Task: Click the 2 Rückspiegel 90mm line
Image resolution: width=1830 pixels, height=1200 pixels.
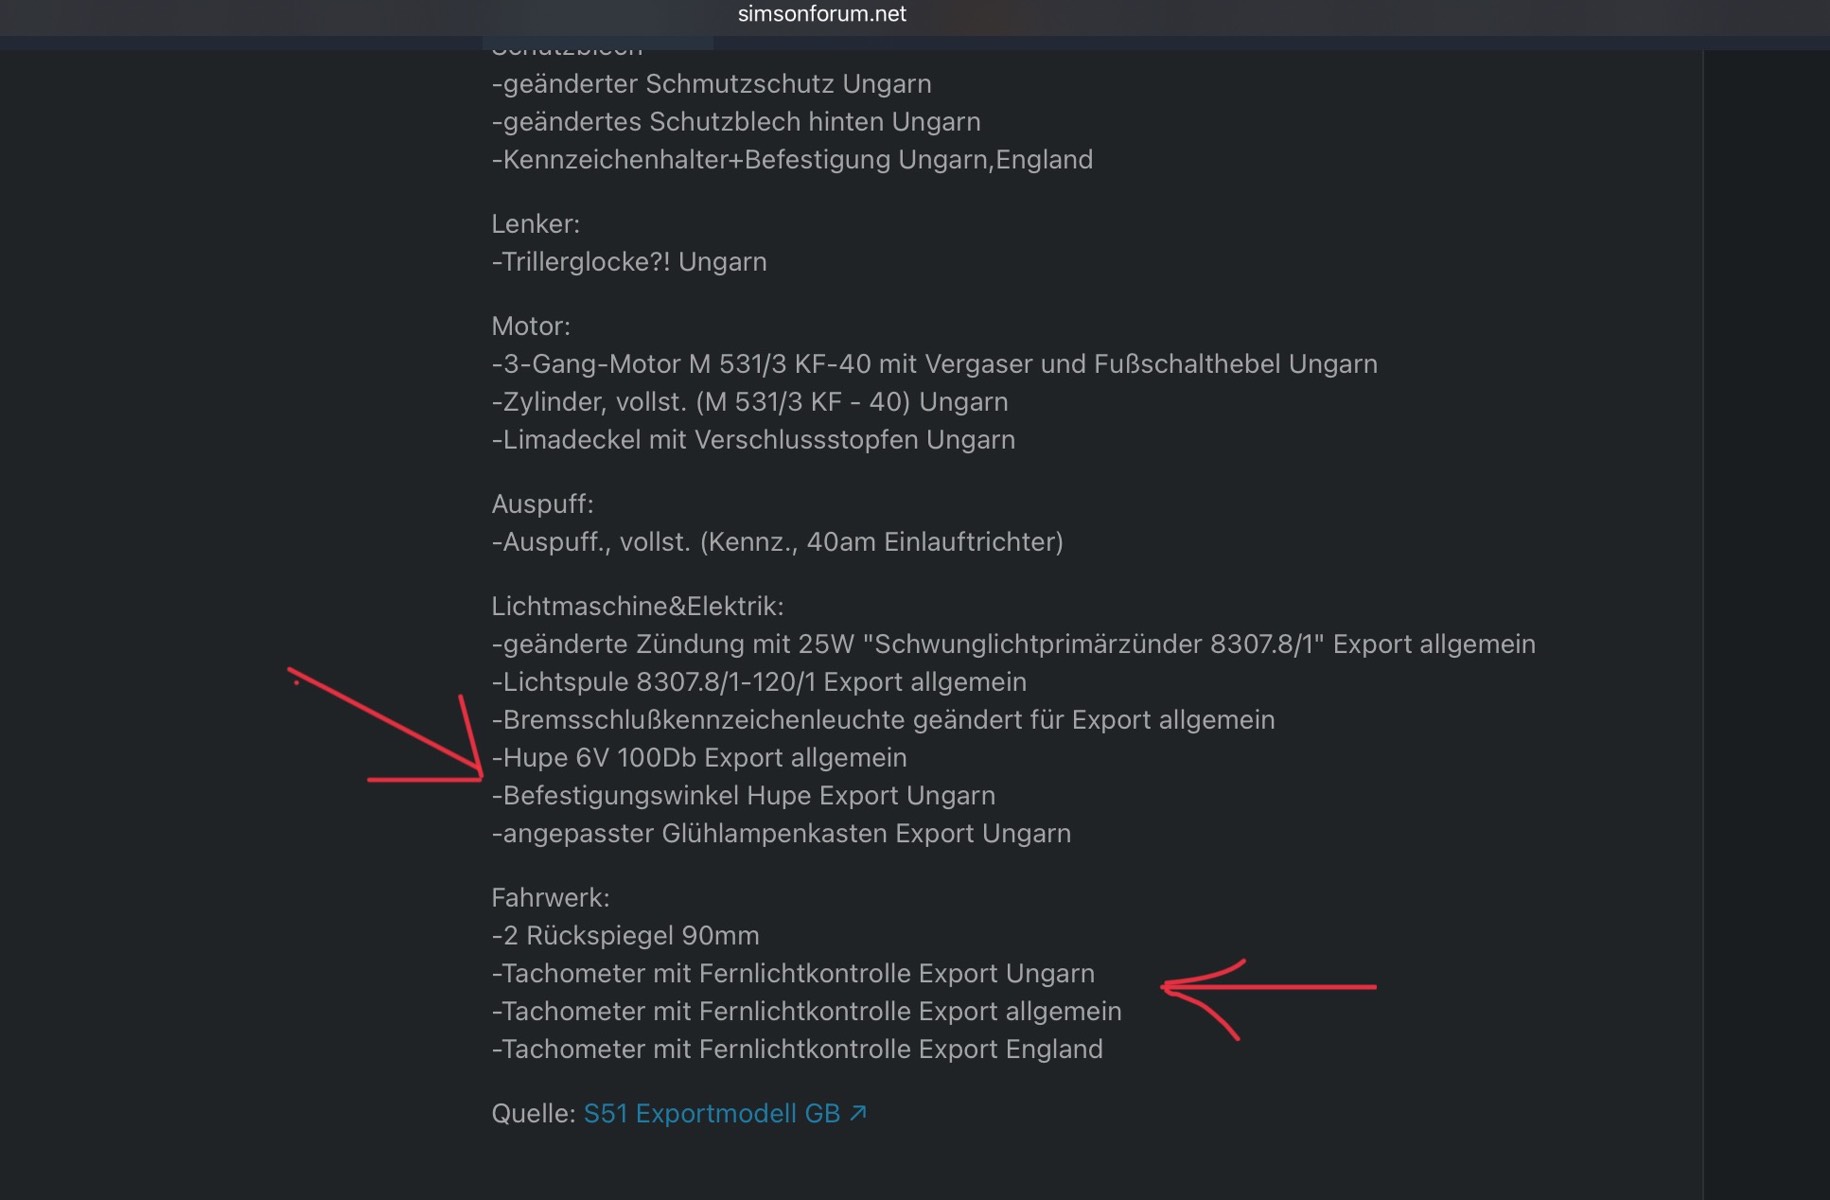Action: pos(625,936)
